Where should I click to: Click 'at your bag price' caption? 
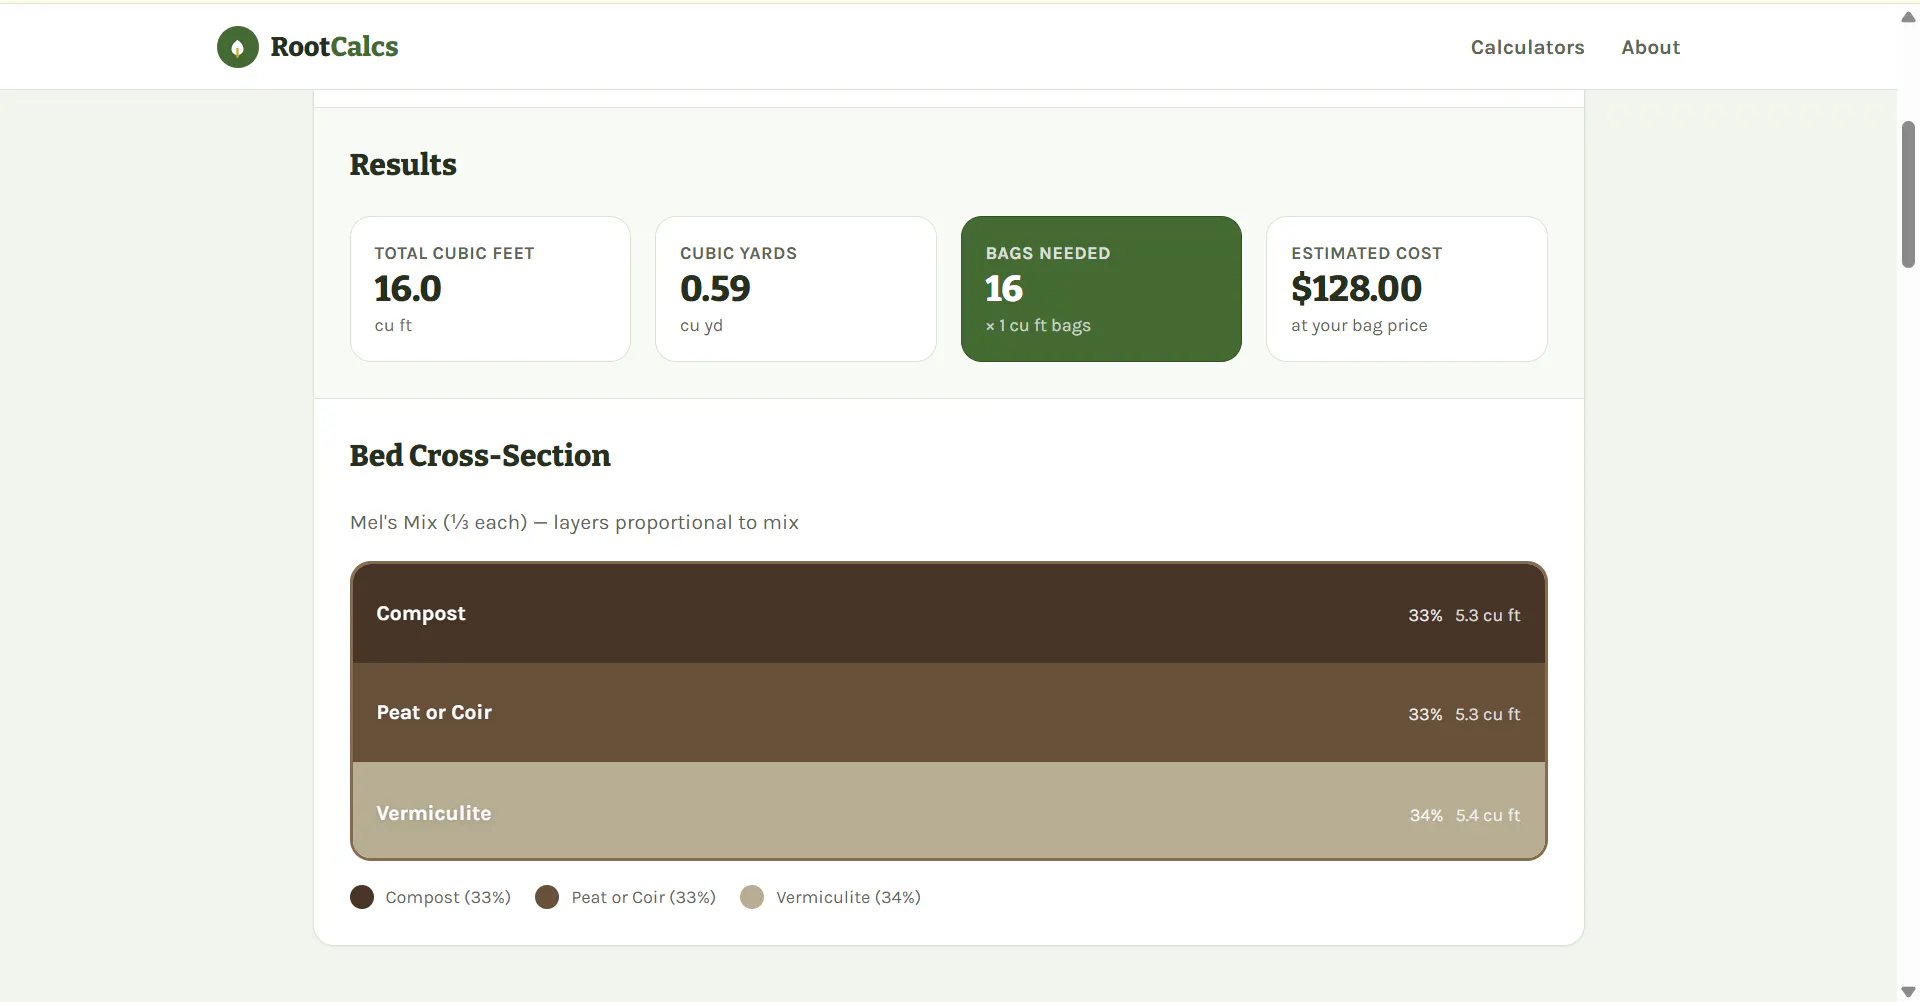[1359, 326]
